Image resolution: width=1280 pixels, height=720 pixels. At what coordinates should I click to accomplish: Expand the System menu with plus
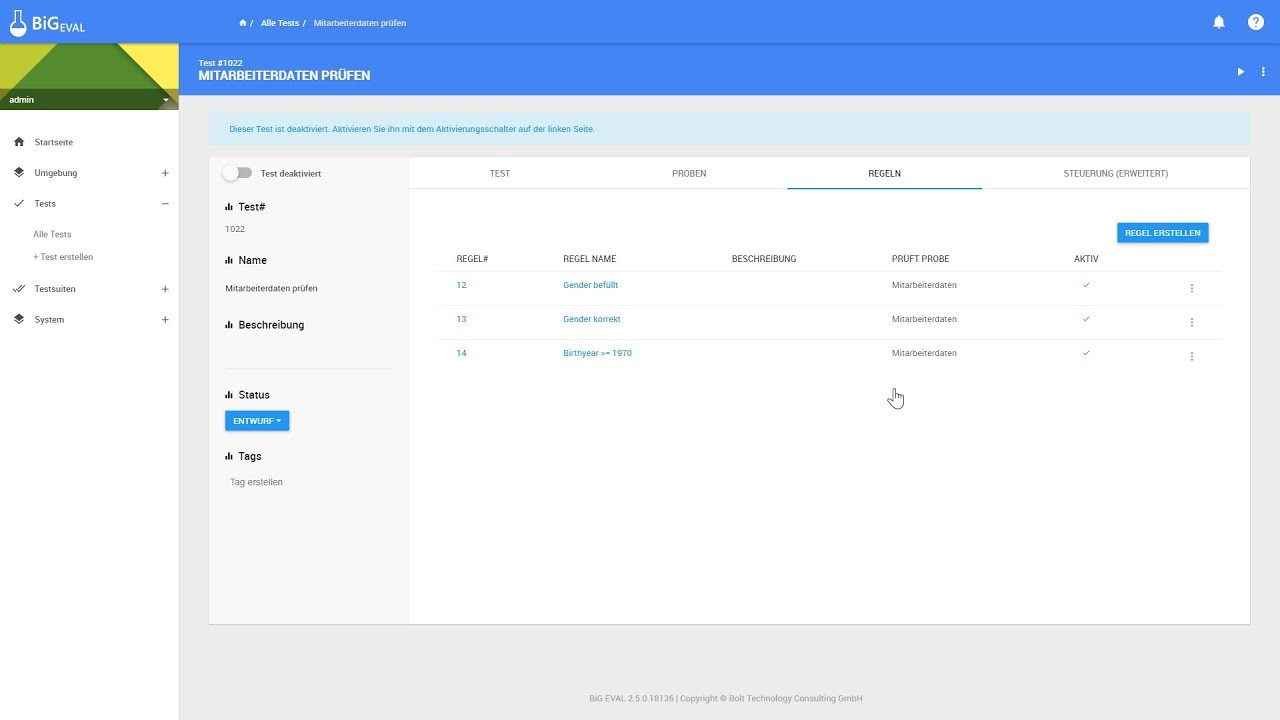point(165,320)
